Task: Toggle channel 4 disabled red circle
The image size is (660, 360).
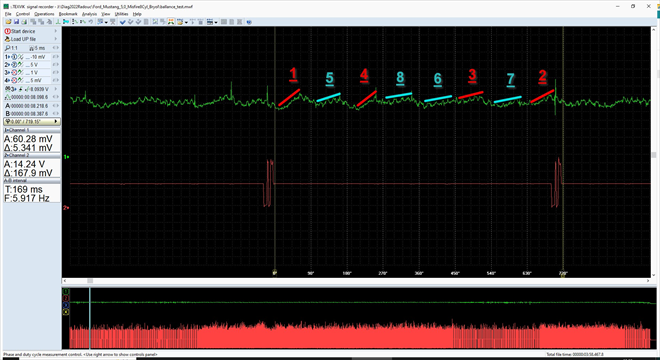Action: [13, 80]
